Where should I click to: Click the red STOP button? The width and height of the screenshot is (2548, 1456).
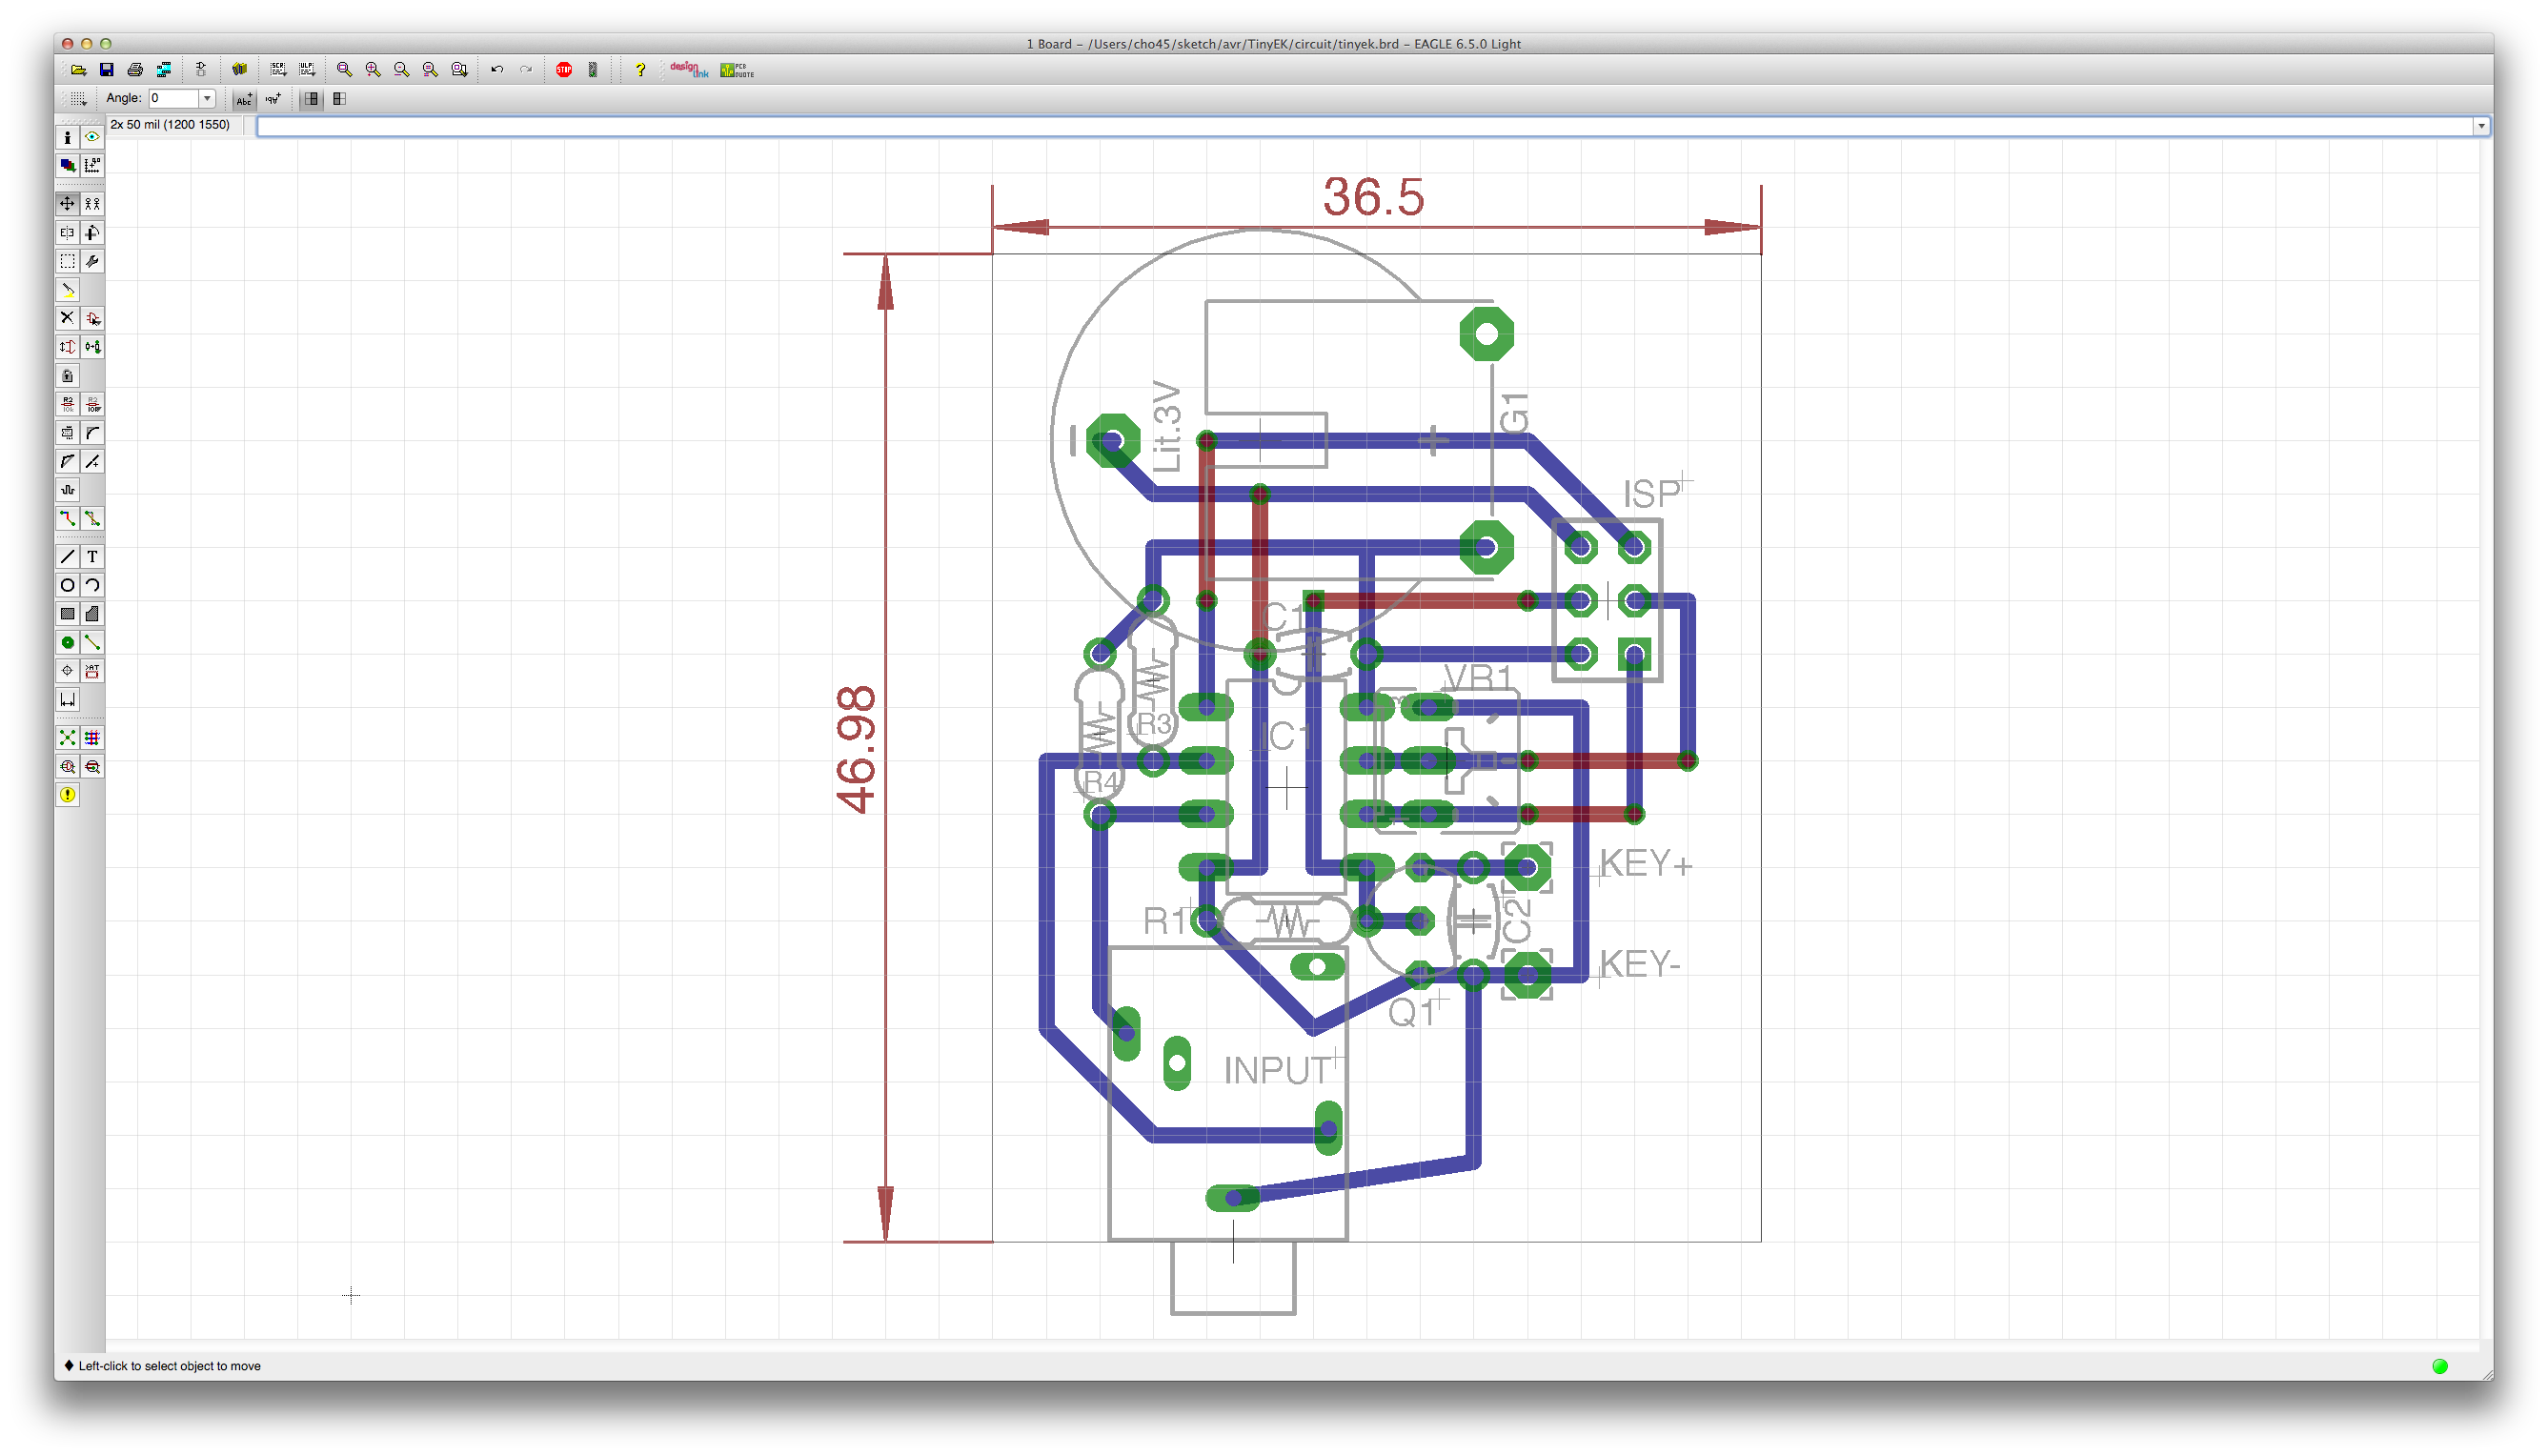click(564, 69)
